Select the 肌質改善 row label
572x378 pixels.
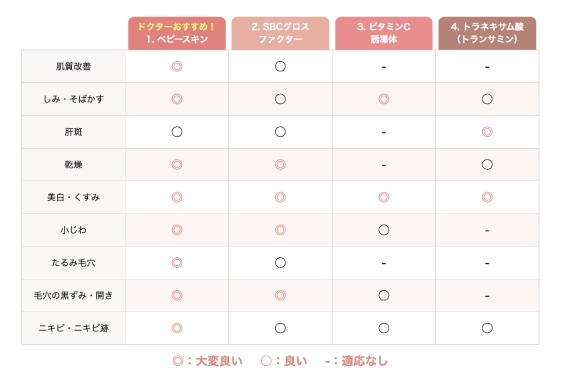tap(73, 66)
